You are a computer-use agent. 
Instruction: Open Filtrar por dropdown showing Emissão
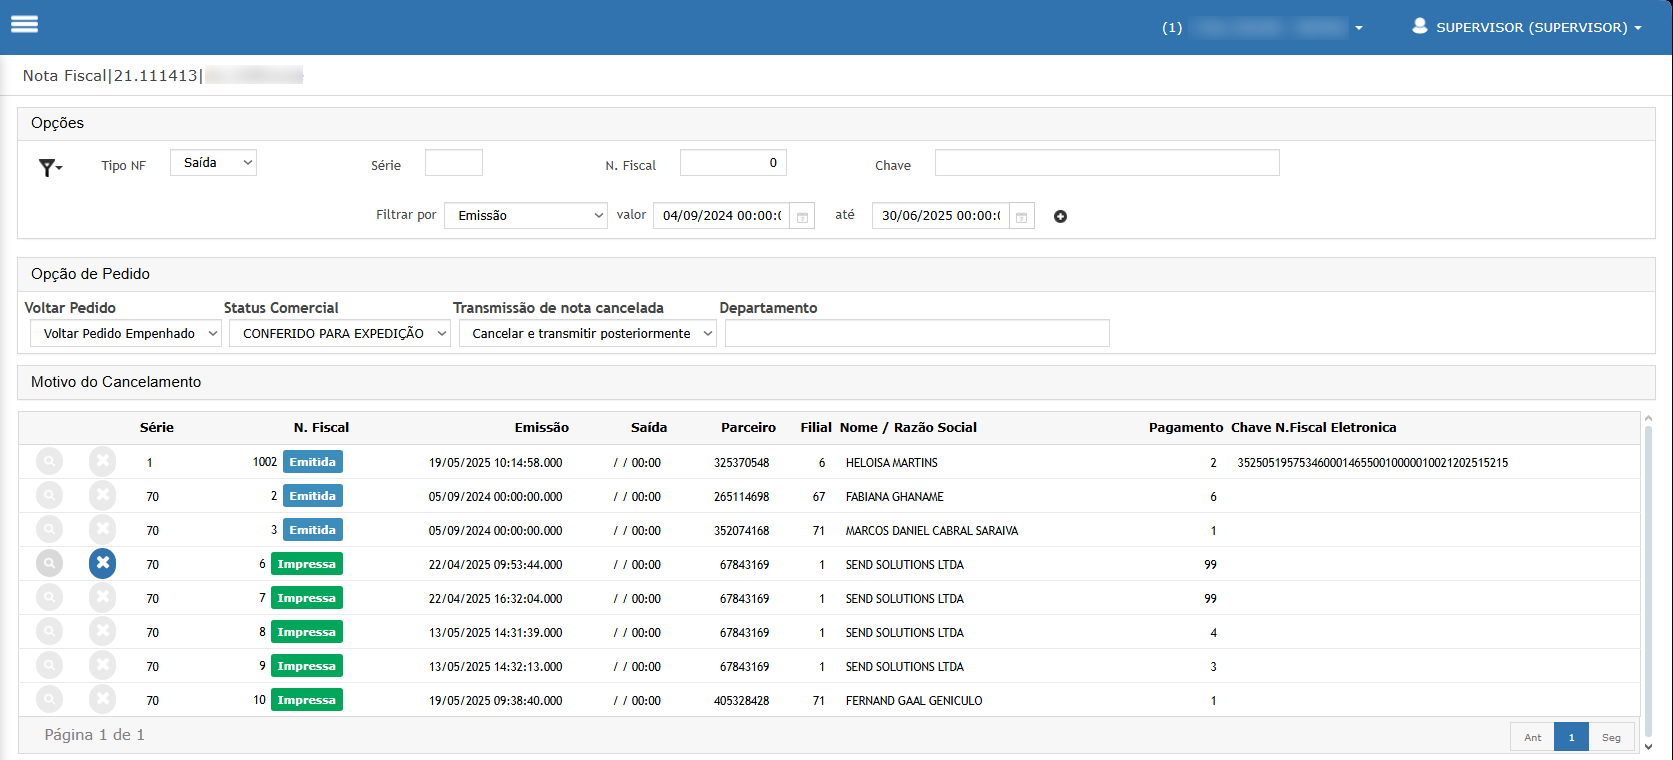[526, 215]
